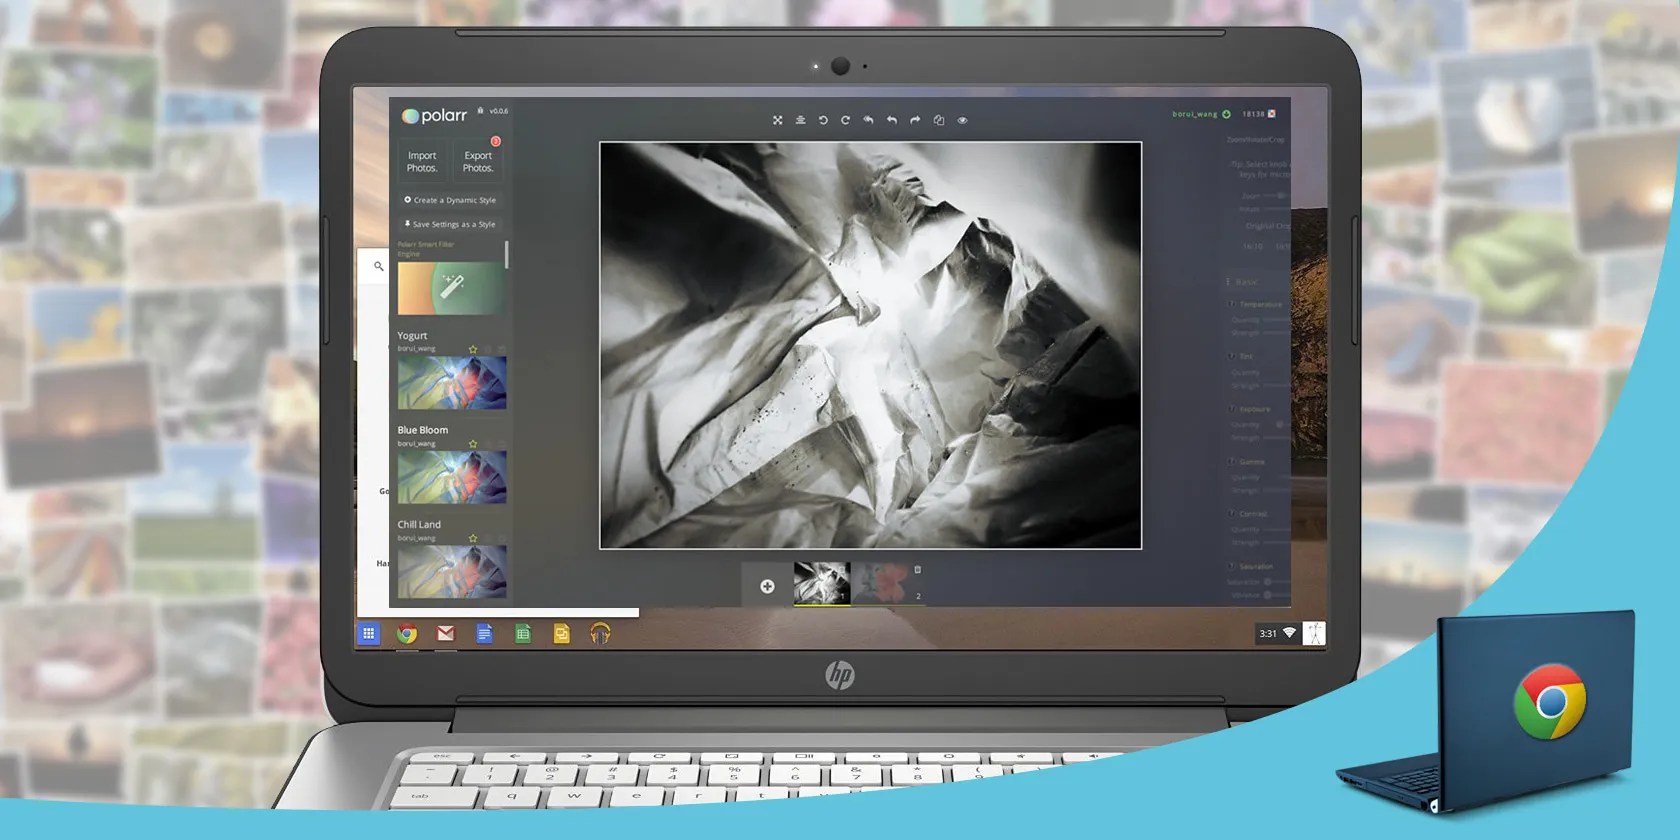Apply the Blue Bloom filter thumbnail

pyautogui.click(x=452, y=477)
